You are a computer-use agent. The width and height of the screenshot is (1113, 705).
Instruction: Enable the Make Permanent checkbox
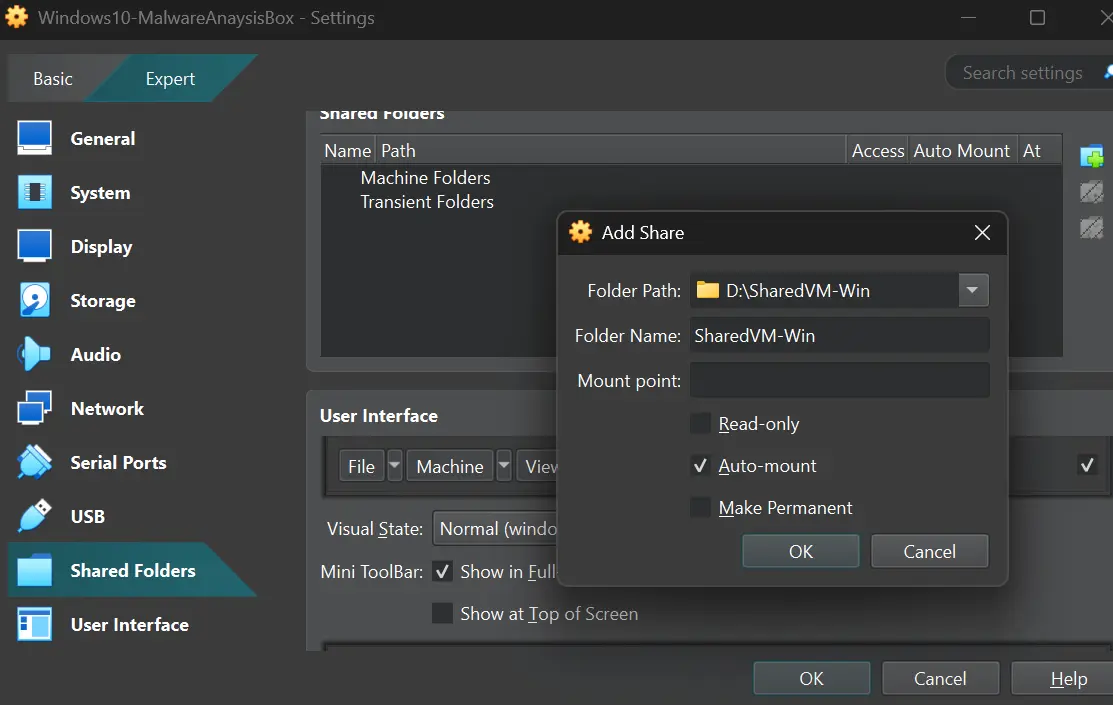point(700,508)
